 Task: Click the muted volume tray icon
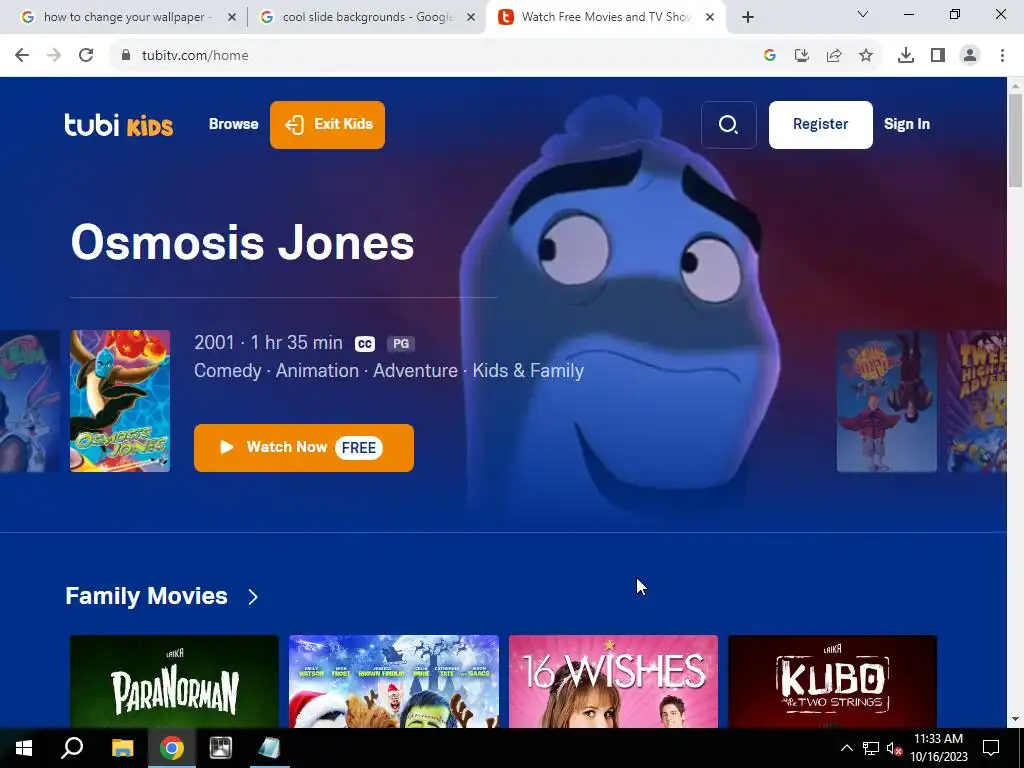tap(894, 748)
